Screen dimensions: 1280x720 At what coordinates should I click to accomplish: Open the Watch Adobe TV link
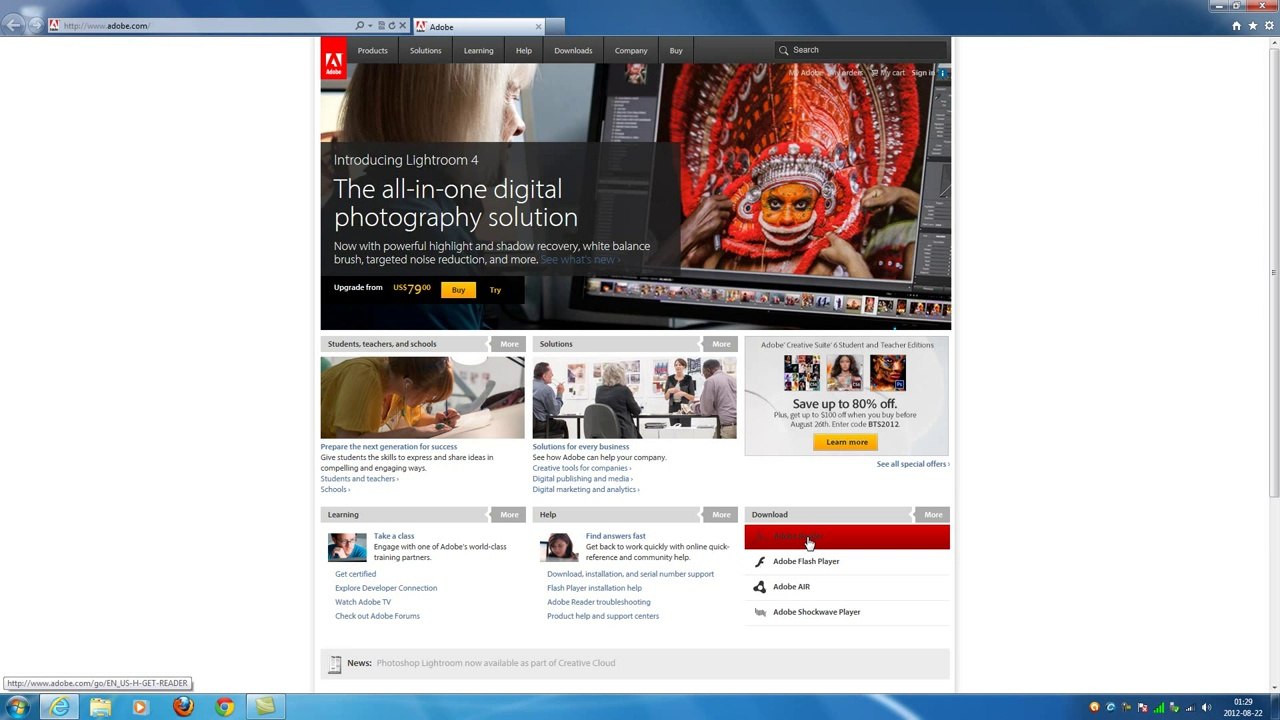[363, 602]
